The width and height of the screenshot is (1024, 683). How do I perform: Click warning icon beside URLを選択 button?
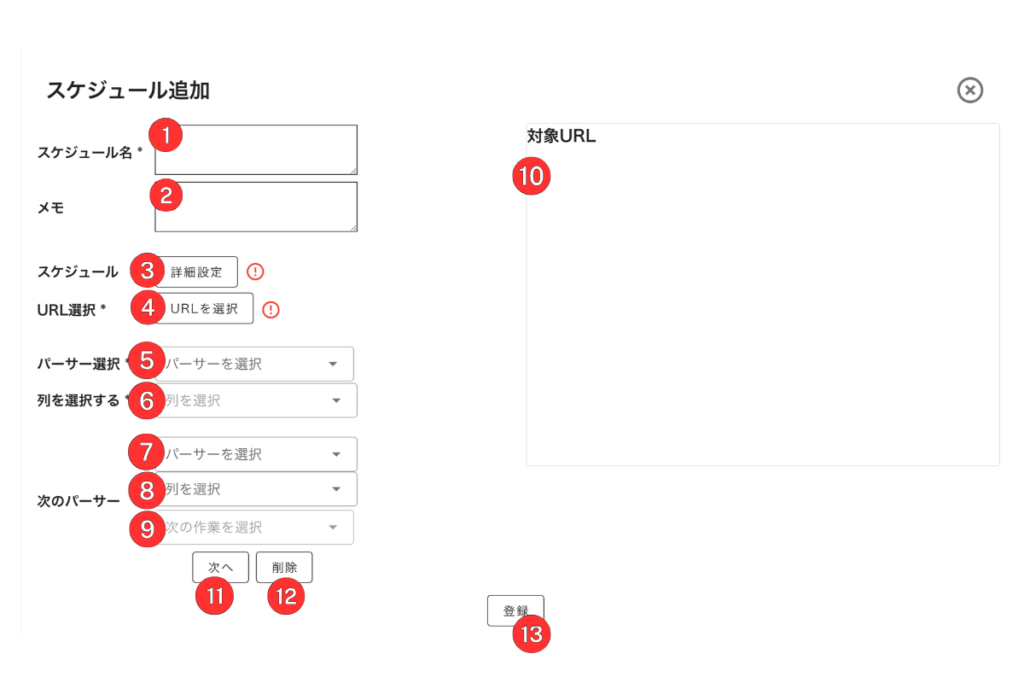[x=271, y=310]
